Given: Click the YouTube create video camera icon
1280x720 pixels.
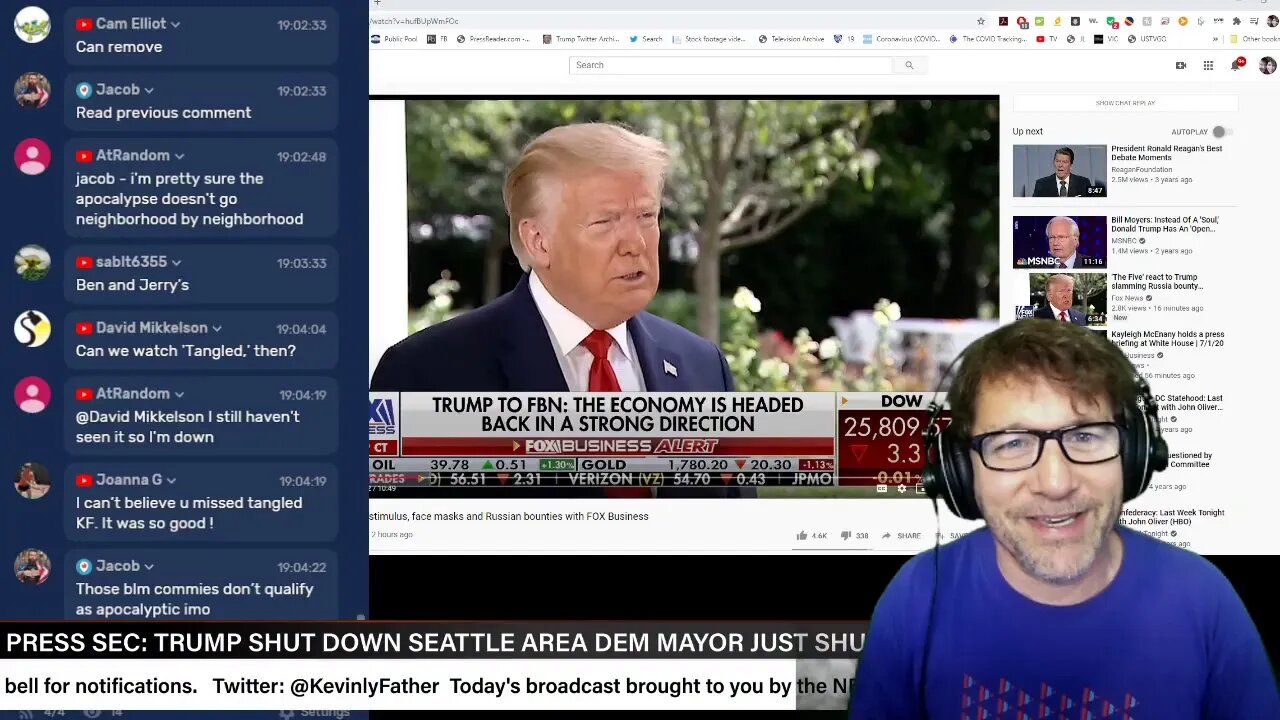Looking at the screenshot, I should (x=1181, y=65).
